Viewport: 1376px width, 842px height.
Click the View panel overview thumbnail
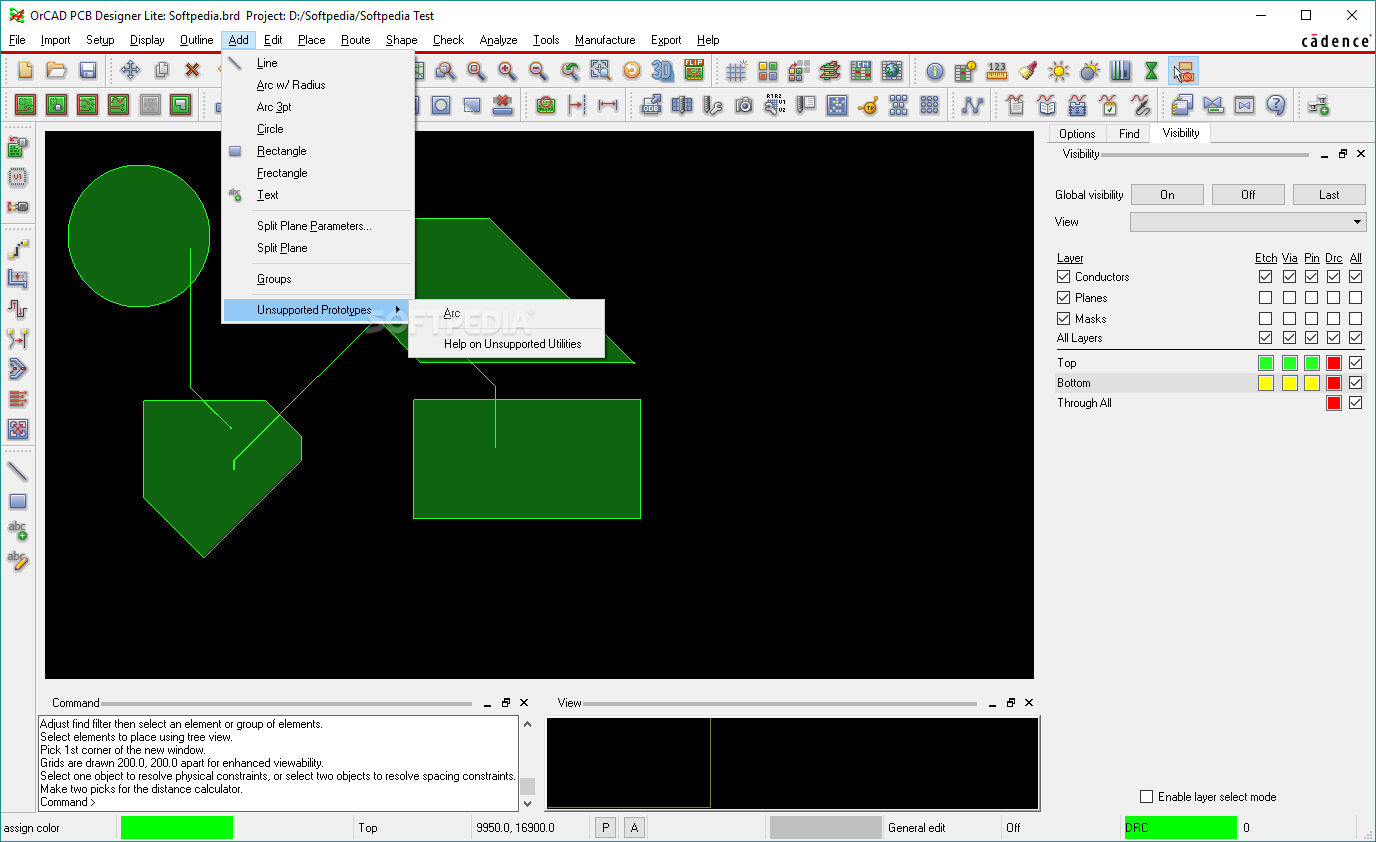click(x=793, y=762)
